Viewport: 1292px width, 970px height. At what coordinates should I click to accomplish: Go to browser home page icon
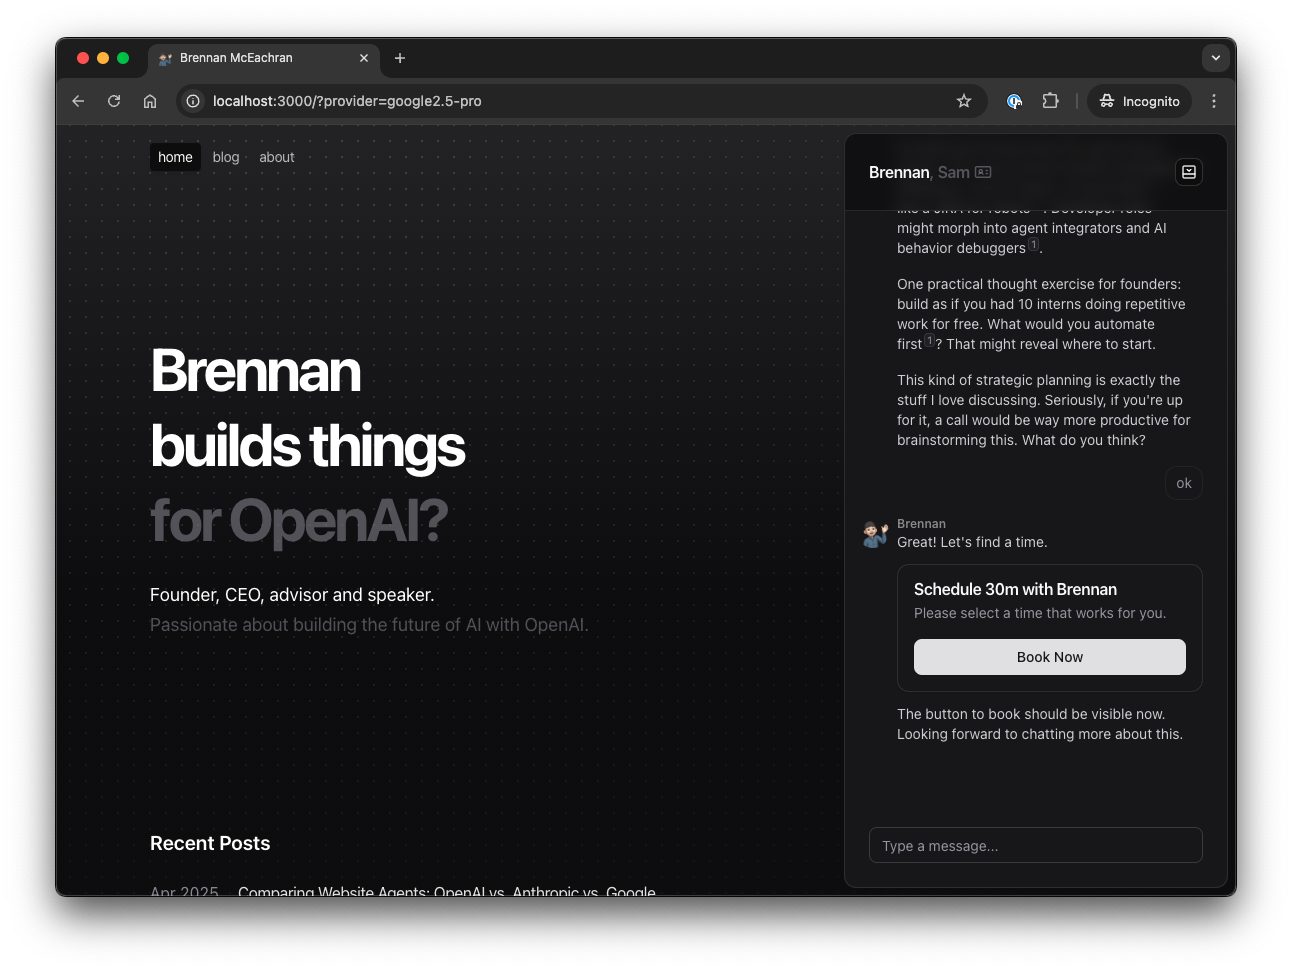pyautogui.click(x=150, y=101)
